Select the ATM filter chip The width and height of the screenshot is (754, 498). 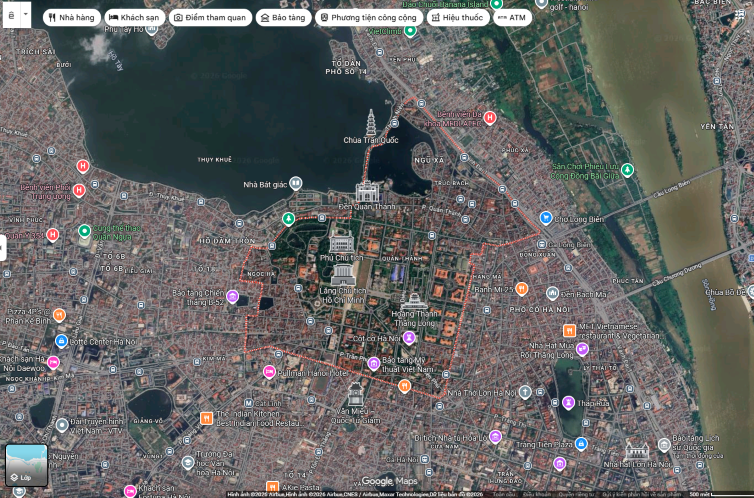coord(512,18)
